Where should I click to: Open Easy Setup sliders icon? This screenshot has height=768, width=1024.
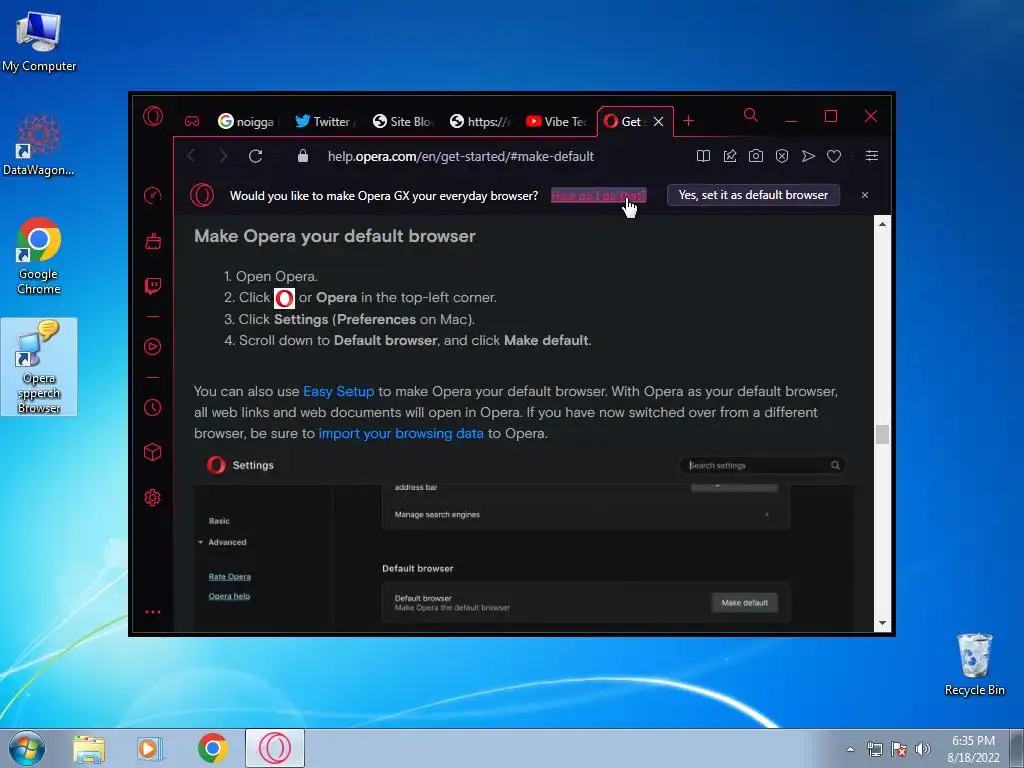(872, 155)
